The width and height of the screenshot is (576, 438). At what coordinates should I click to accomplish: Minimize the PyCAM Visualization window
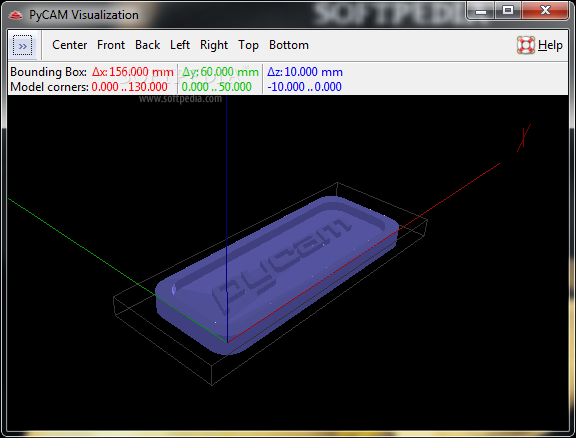tap(480, 11)
